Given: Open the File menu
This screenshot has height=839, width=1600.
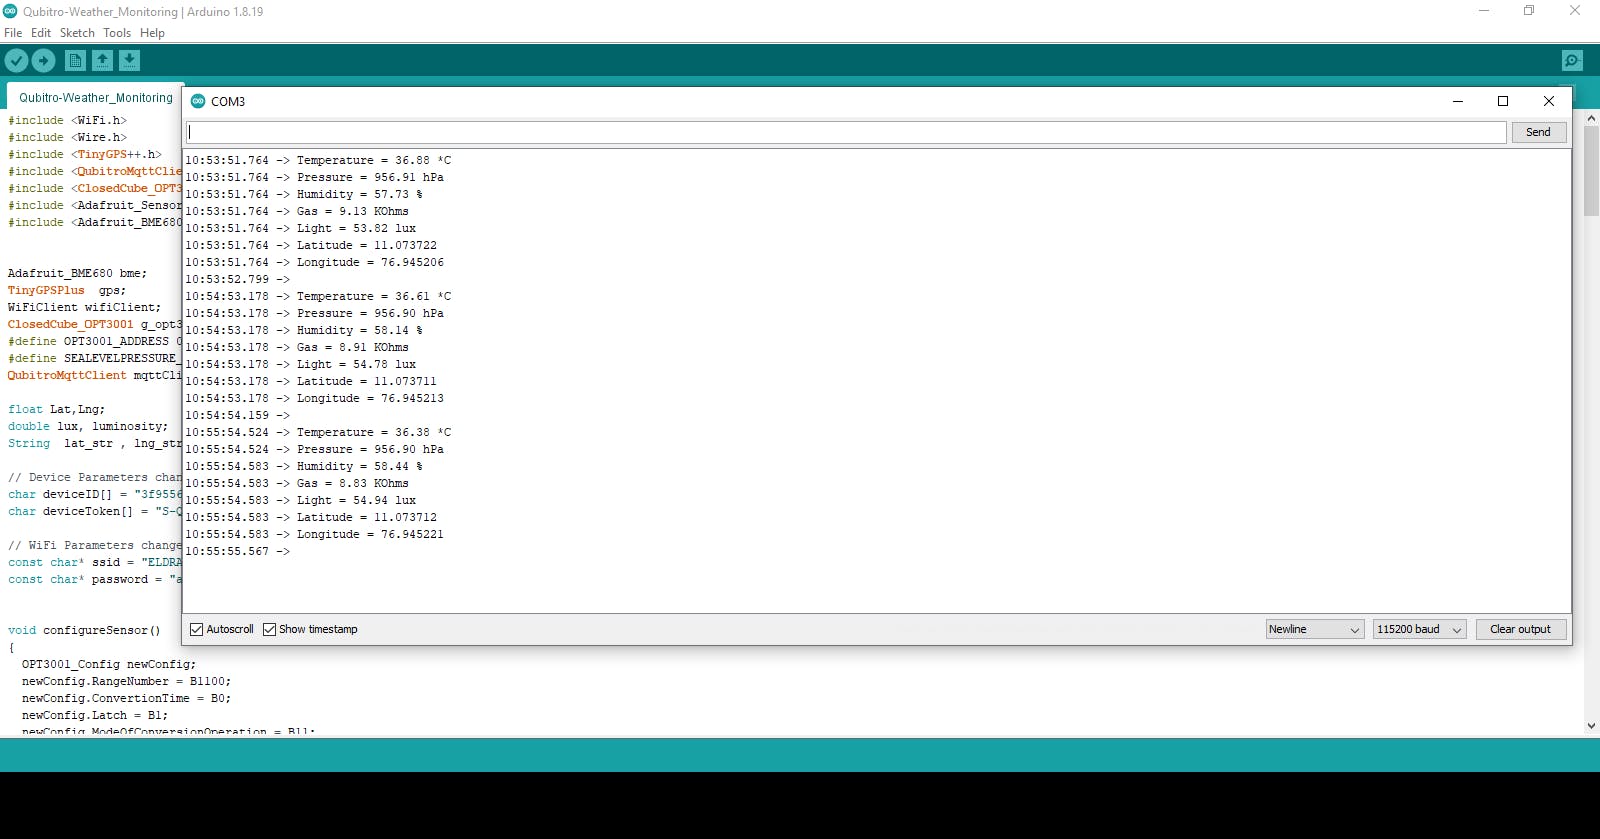Looking at the screenshot, I should [x=13, y=33].
